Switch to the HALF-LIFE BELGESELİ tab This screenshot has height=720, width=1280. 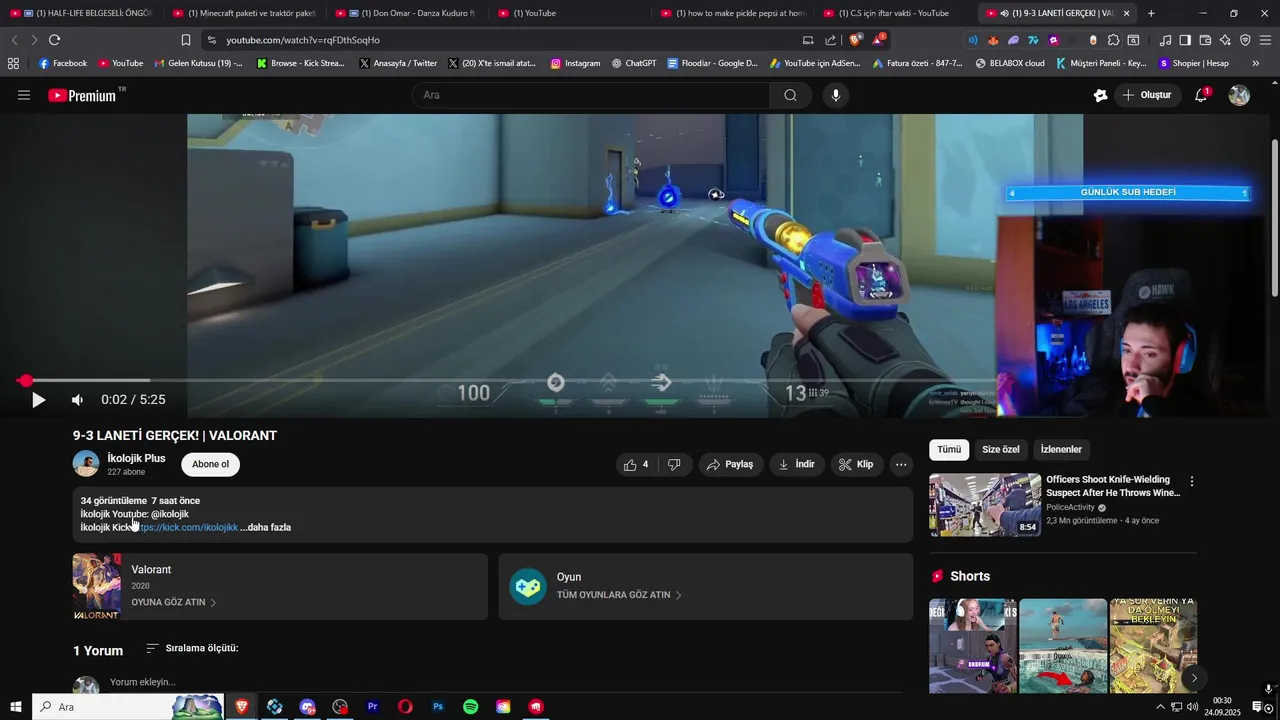(x=82, y=13)
